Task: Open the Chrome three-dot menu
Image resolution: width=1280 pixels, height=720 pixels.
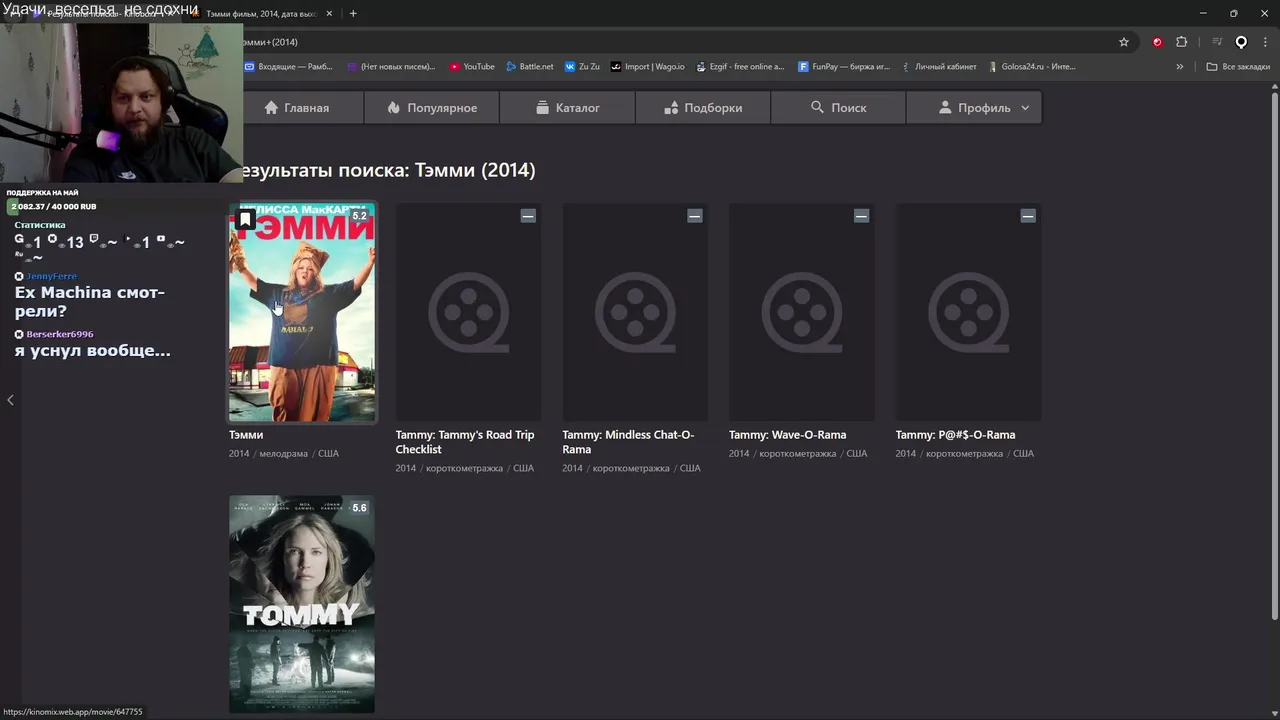Action: (x=1265, y=42)
